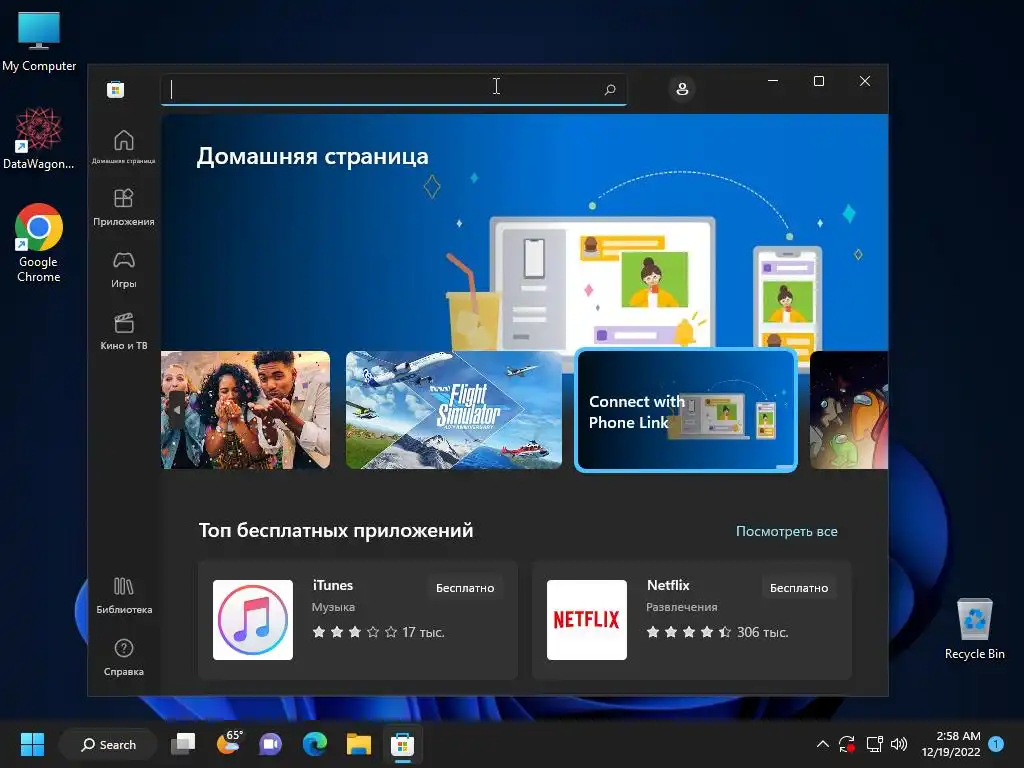The height and width of the screenshot is (768, 1024).
Task: Click the iTunes app title text
Action: [332, 585]
